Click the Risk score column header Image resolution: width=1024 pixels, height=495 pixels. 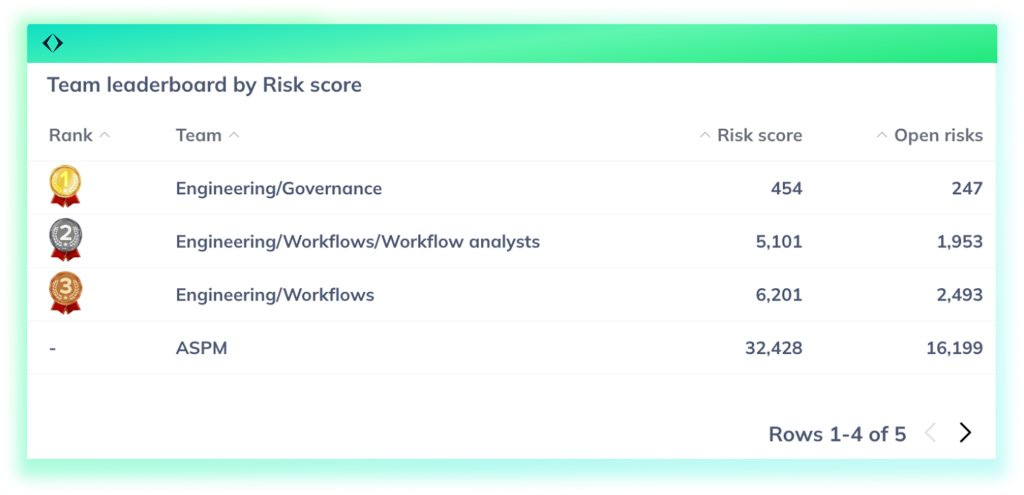pos(759,135)
